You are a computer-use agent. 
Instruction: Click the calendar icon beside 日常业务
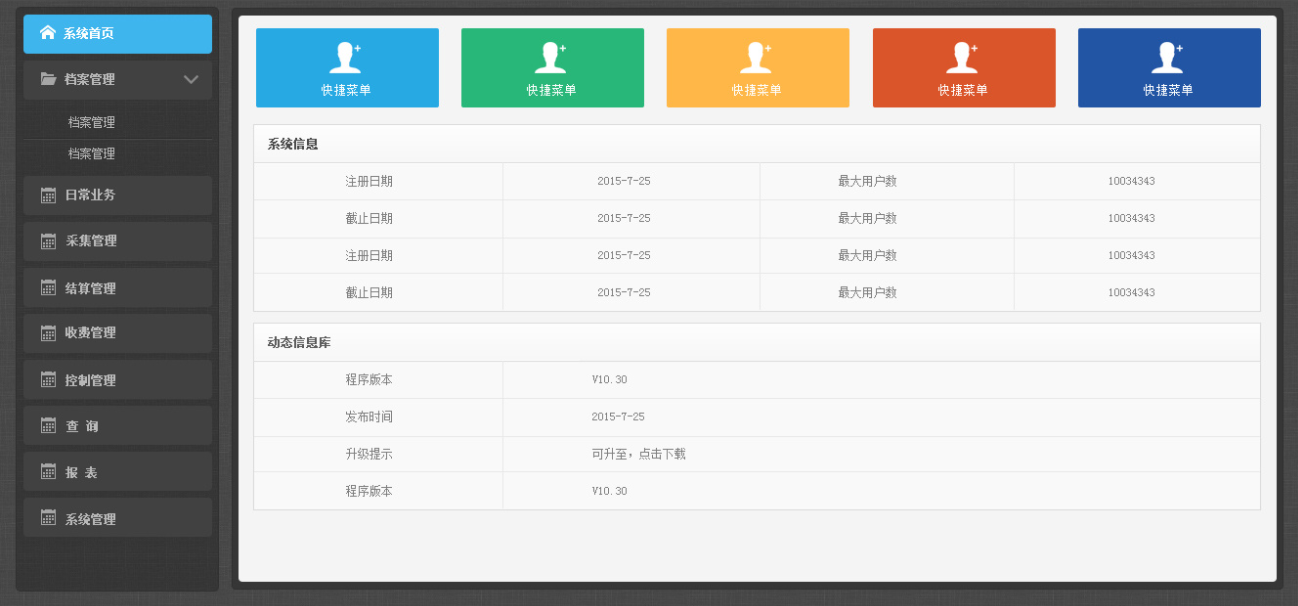[48, 195]
